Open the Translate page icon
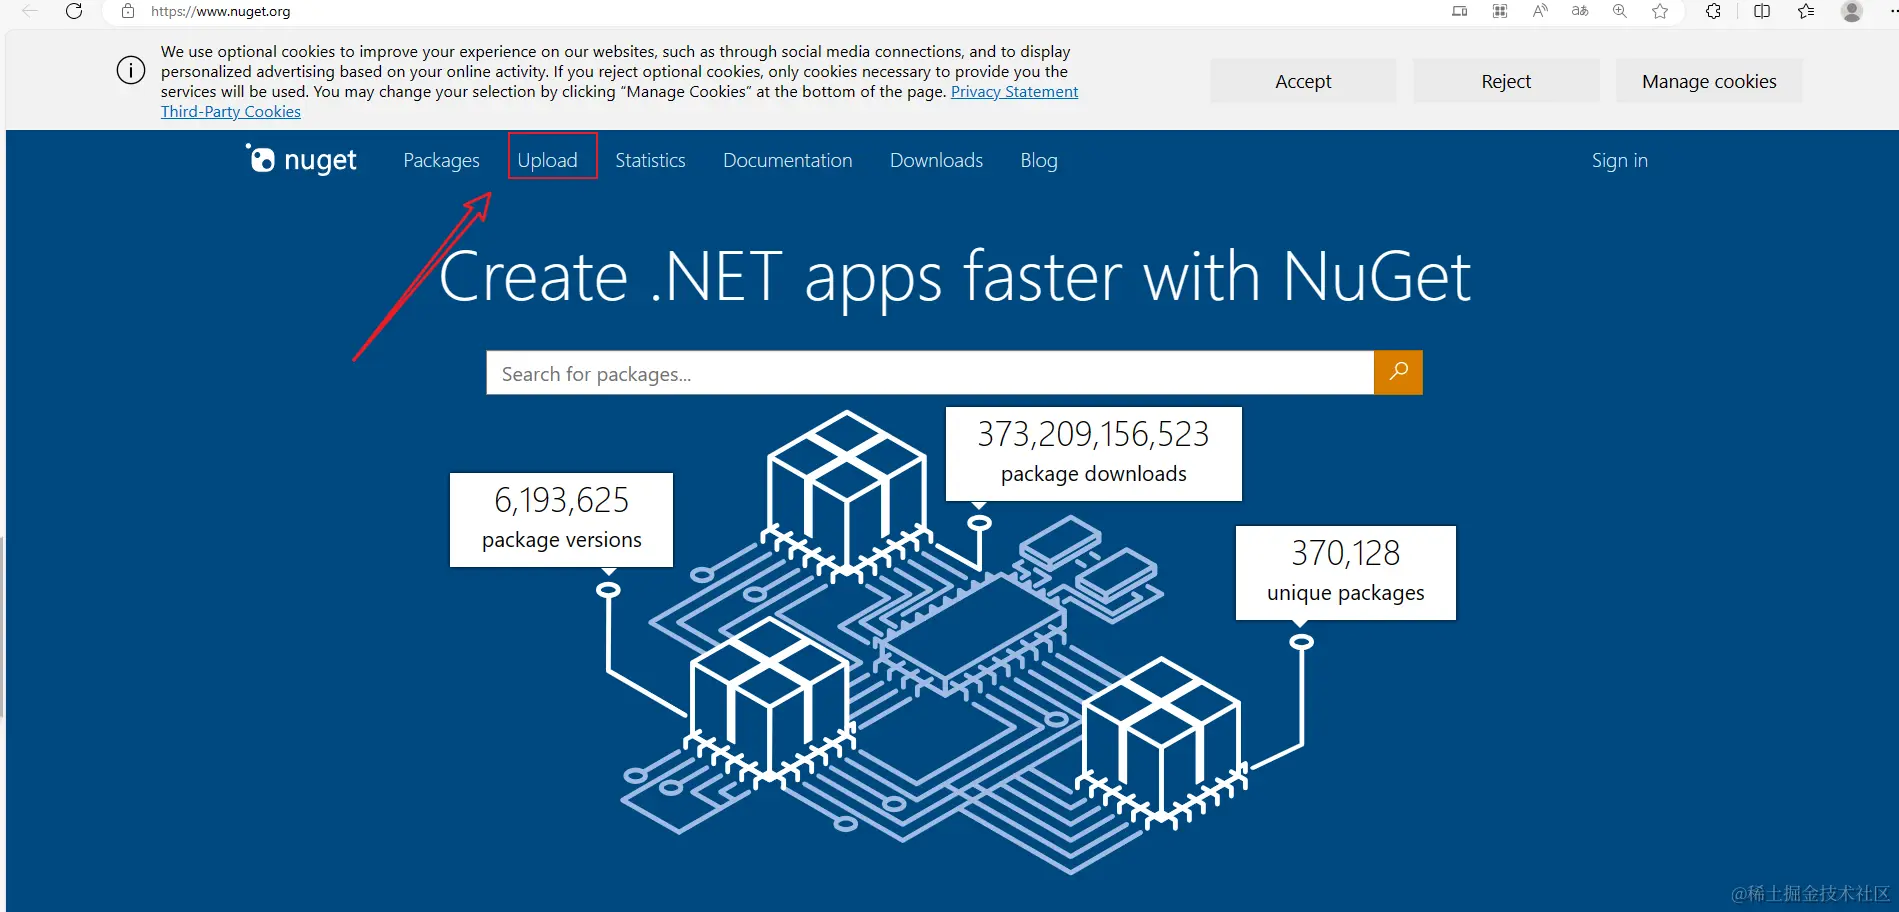 pos(1580,11)
